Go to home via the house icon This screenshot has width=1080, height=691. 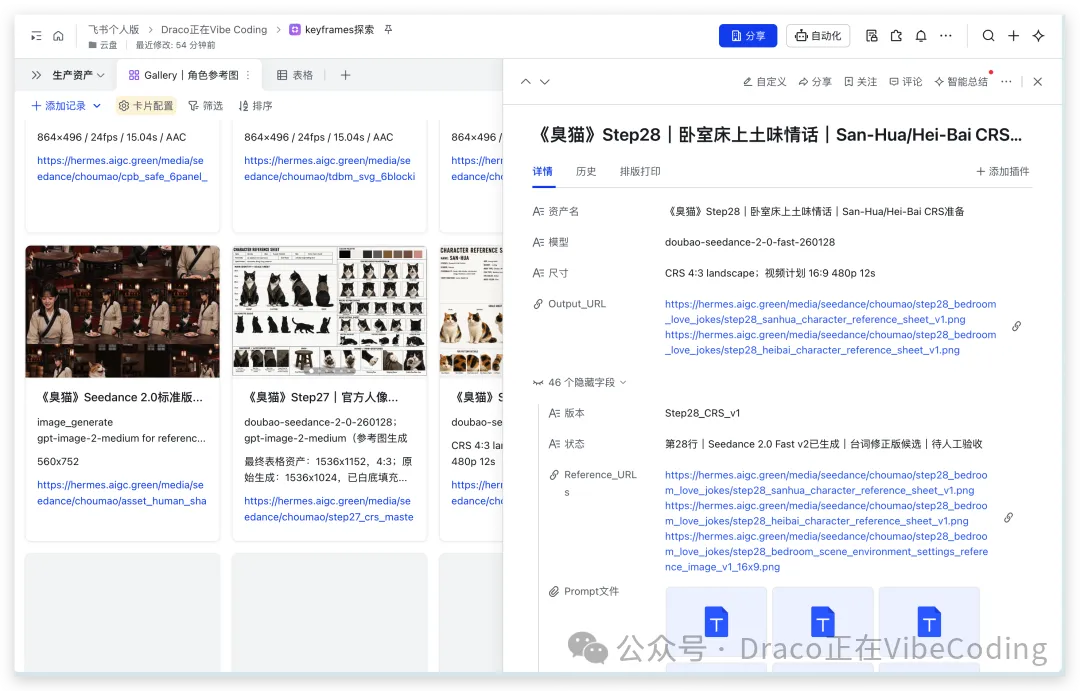coord(59,36)
